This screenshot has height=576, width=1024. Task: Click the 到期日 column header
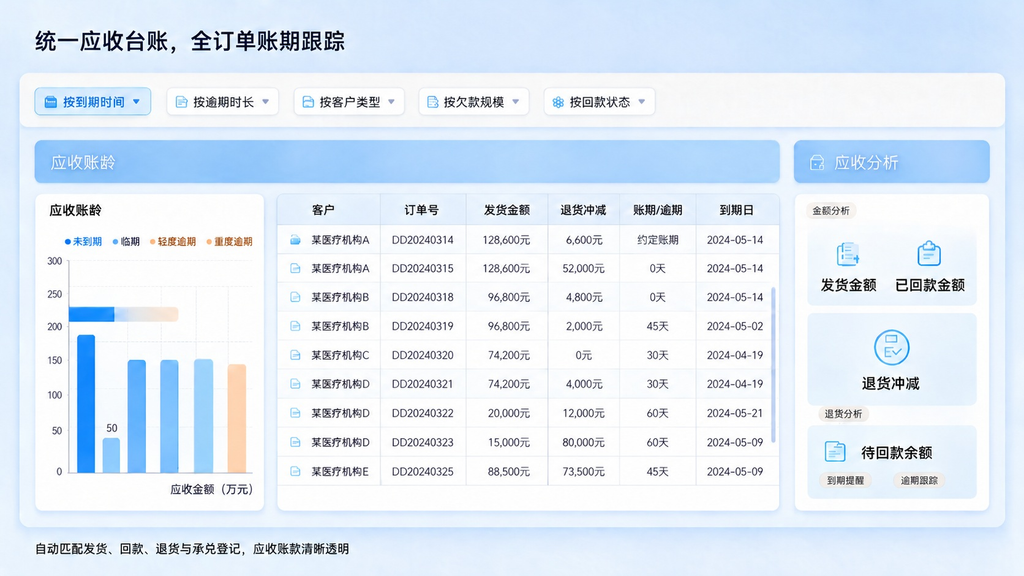[737, 210]
